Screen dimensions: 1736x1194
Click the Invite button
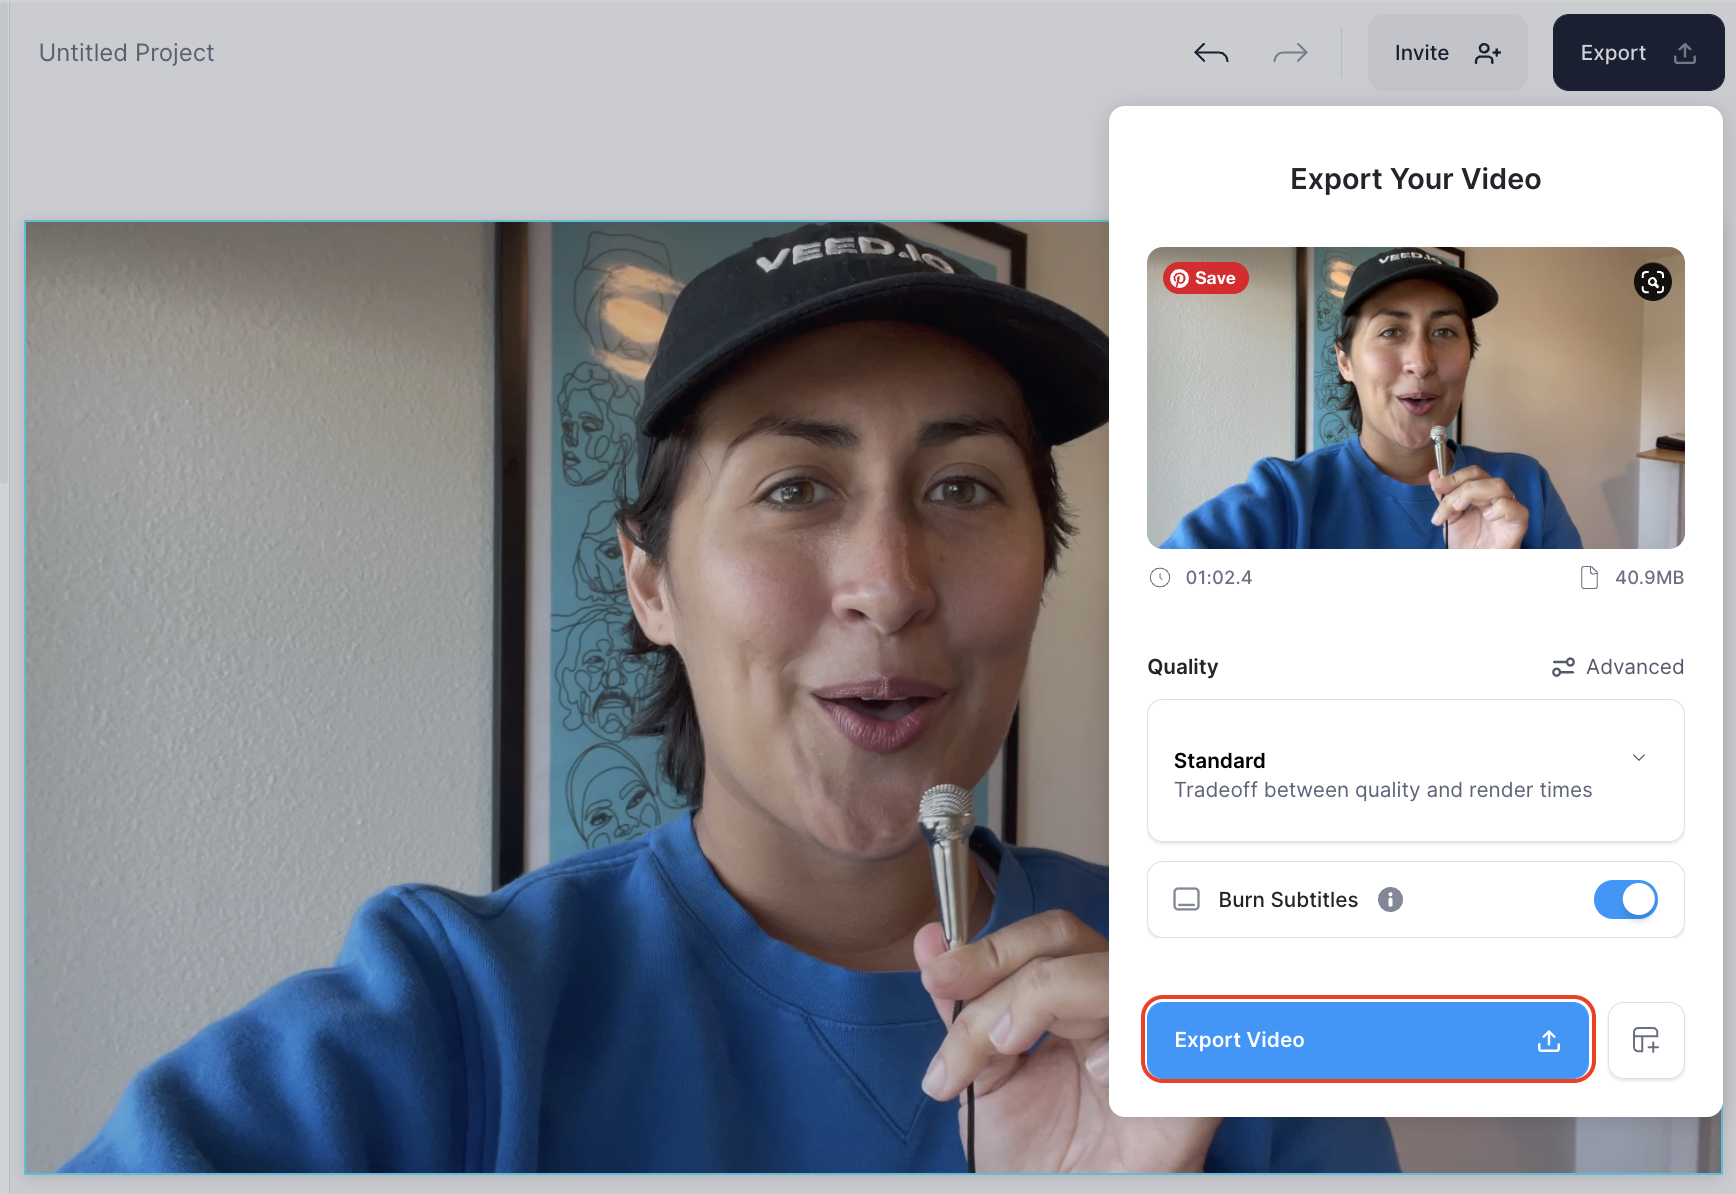tap(1447, 52)
